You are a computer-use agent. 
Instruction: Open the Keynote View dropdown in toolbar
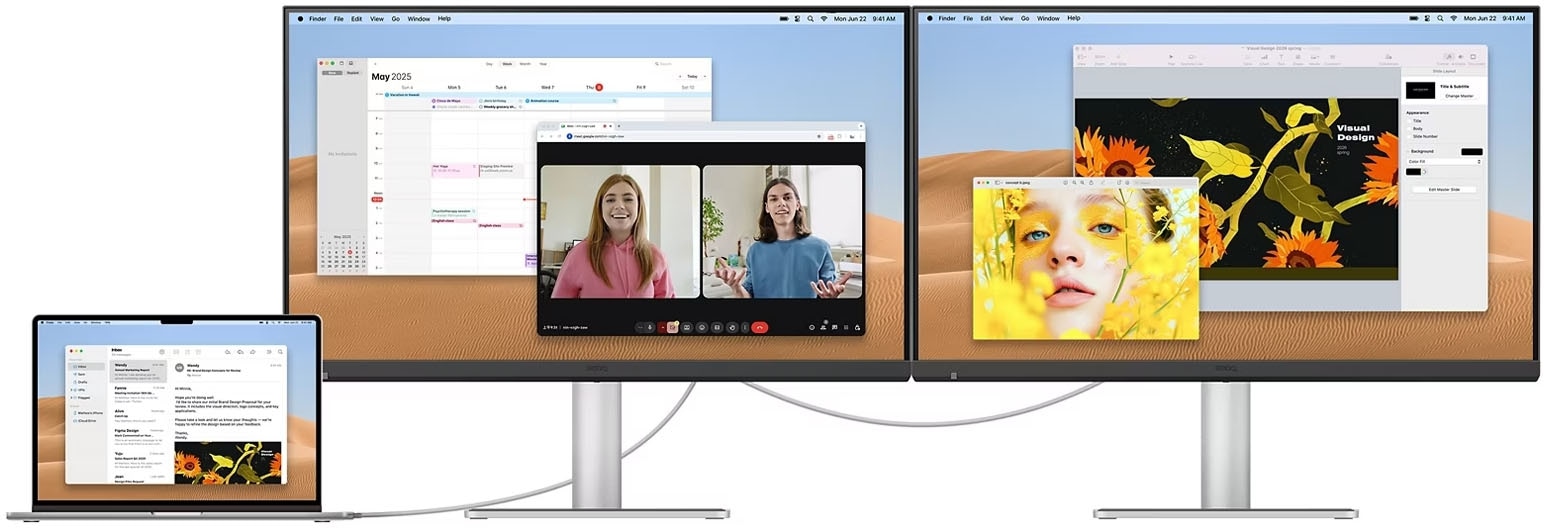1081,58
